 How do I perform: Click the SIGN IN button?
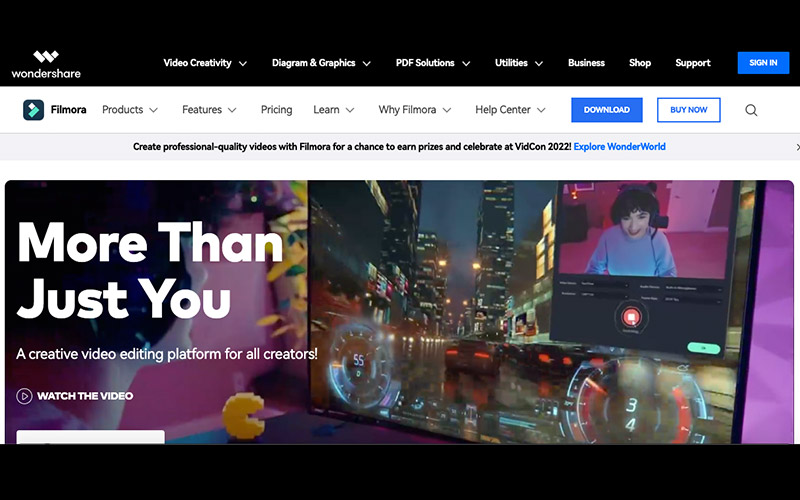coord(763,63)
